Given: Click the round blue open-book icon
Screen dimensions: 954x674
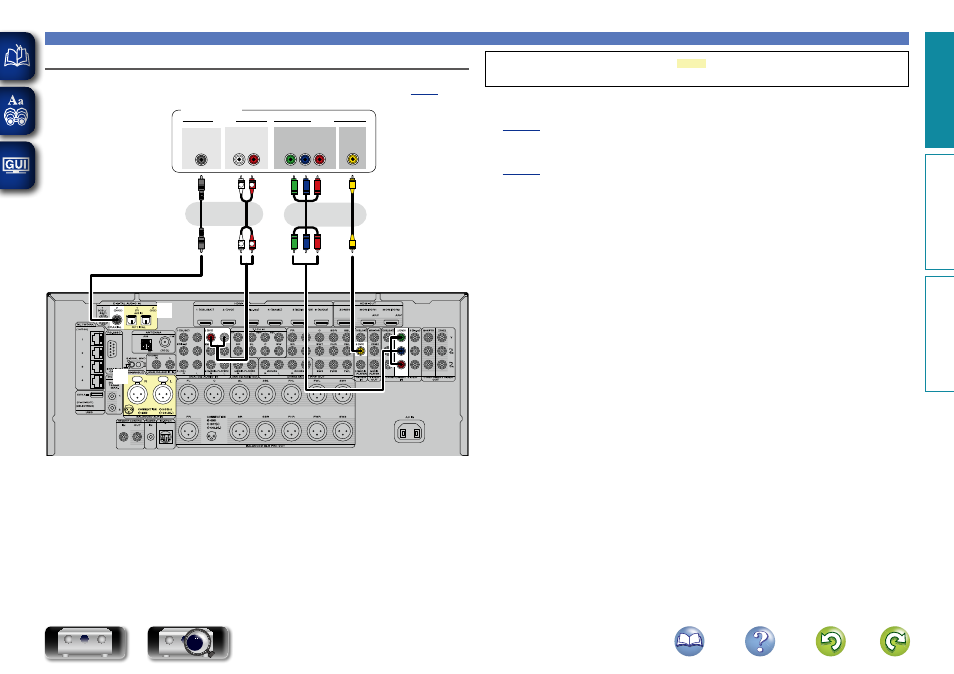Looking at the screenshot, I should 689,641.
